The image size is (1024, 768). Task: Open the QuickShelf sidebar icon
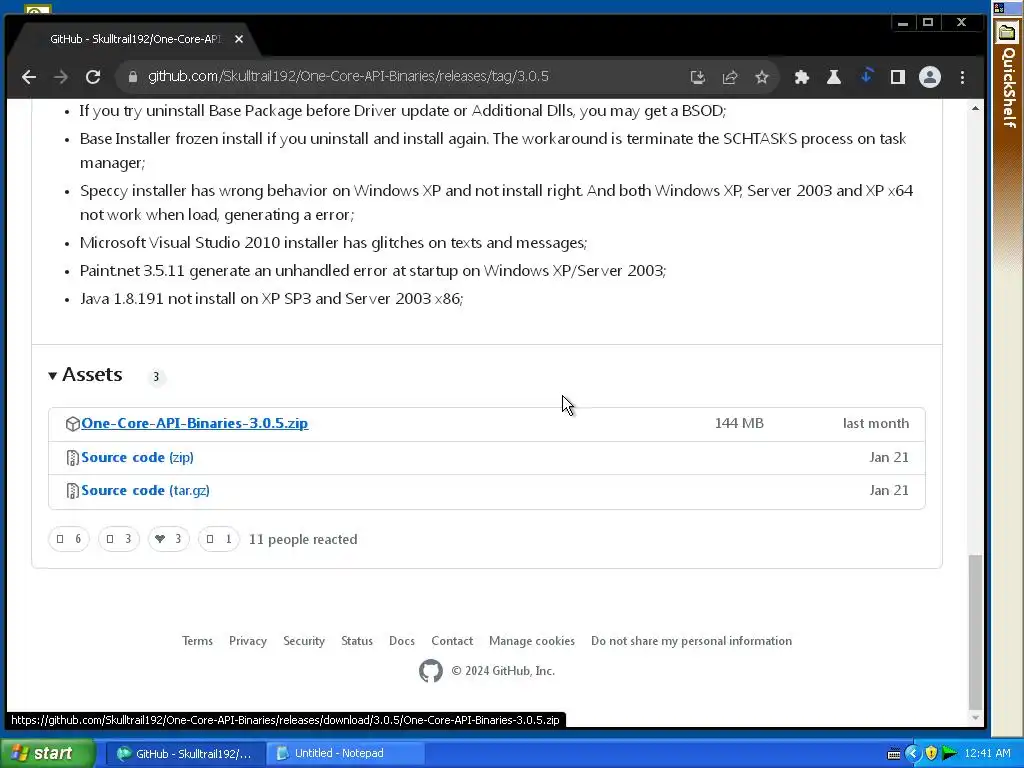[1006, 32]
